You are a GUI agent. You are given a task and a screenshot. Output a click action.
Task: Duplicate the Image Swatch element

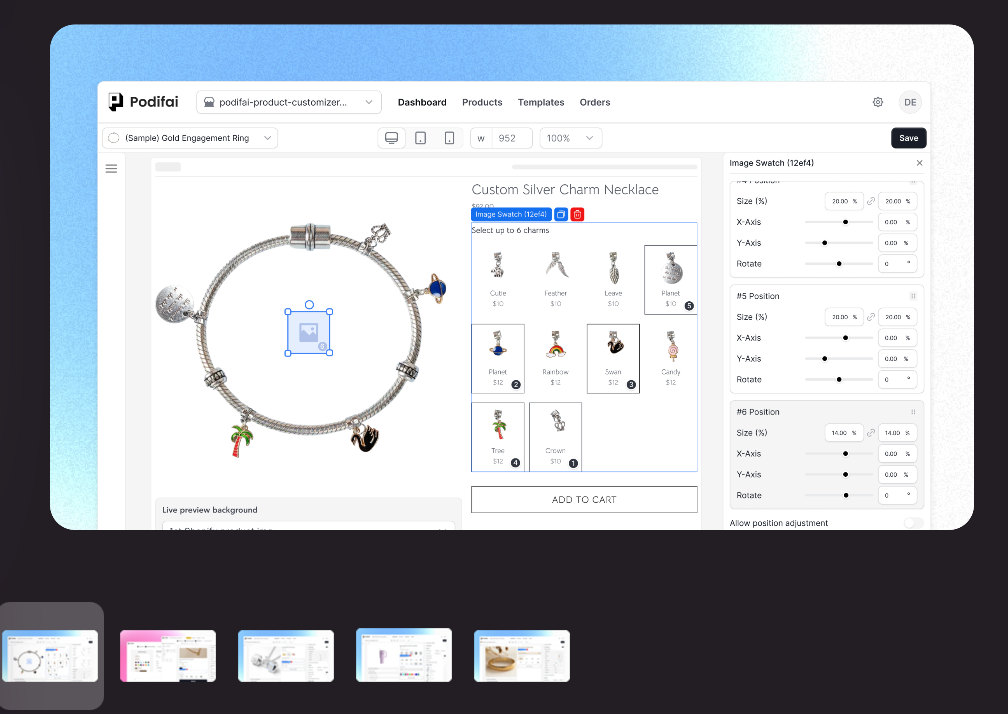(x=561, y=214)
